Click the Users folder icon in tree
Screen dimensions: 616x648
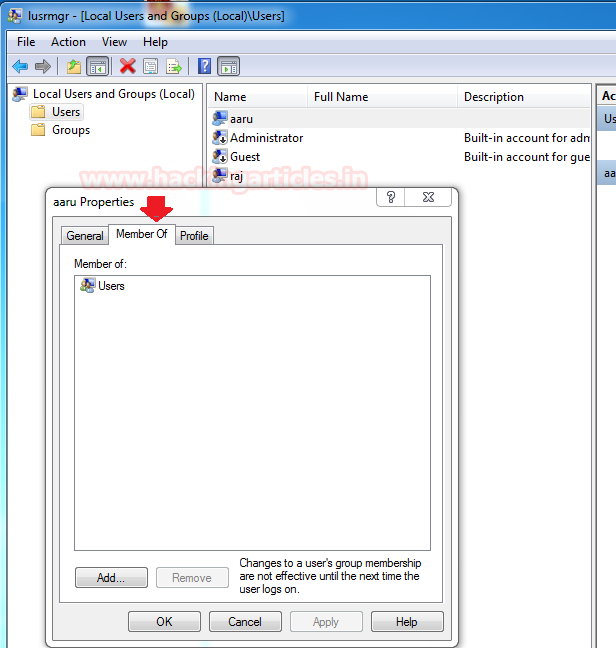pos(38,112)
